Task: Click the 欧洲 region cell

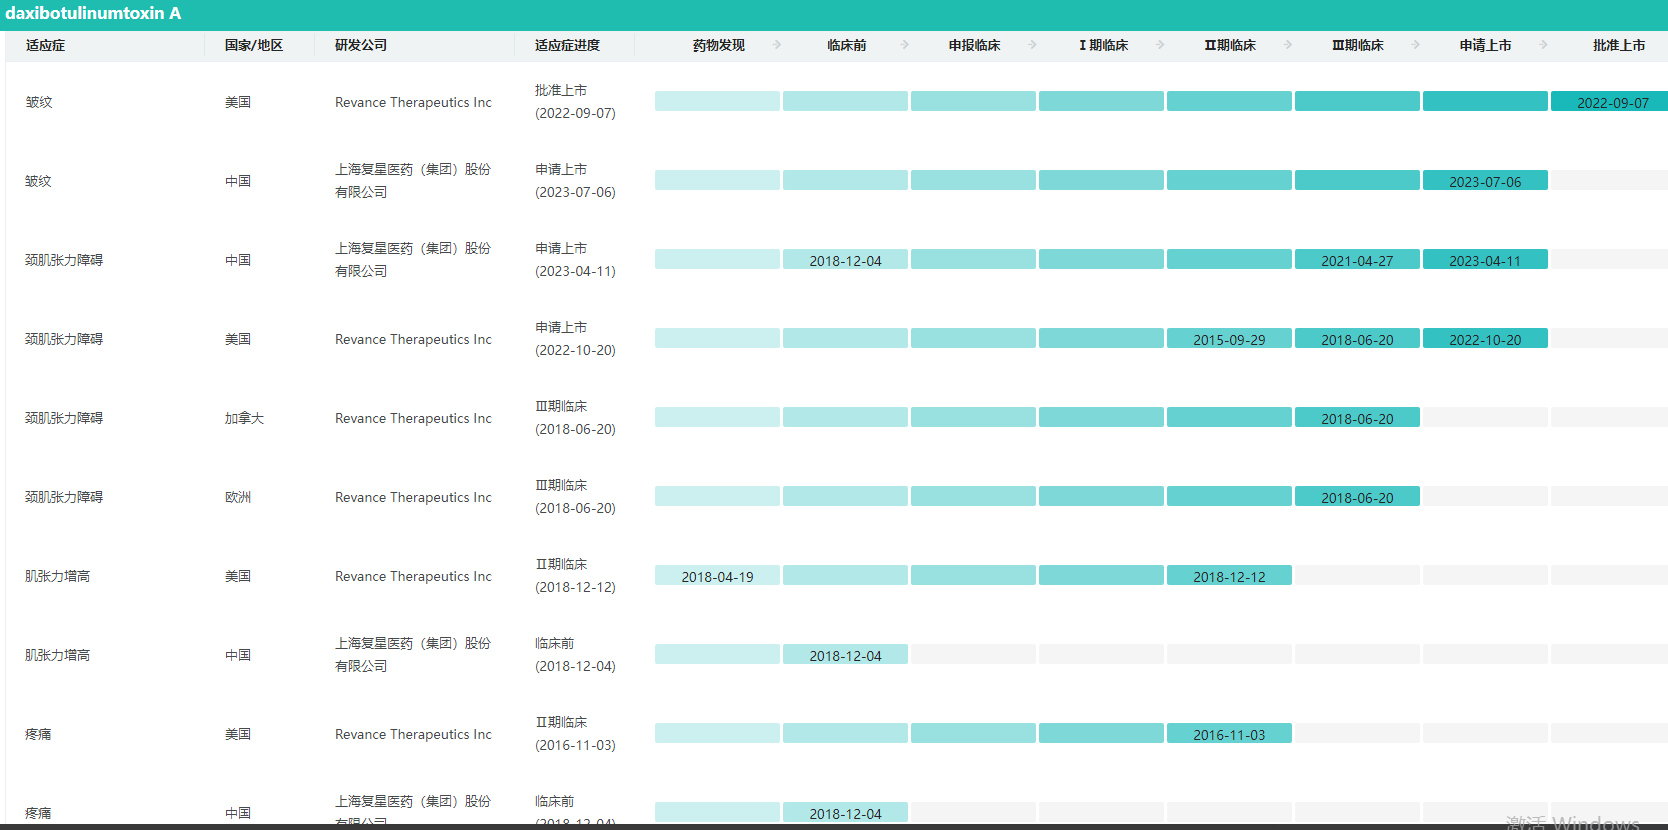Action: [238, 497]
